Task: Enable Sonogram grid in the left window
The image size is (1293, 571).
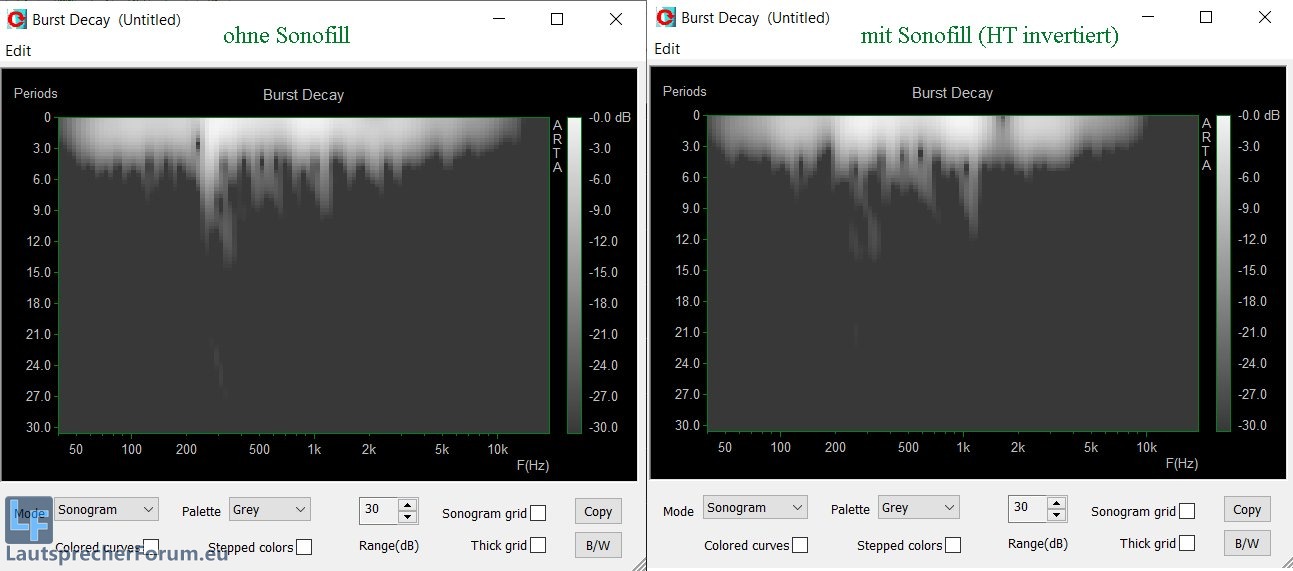Action: point(538,513)
